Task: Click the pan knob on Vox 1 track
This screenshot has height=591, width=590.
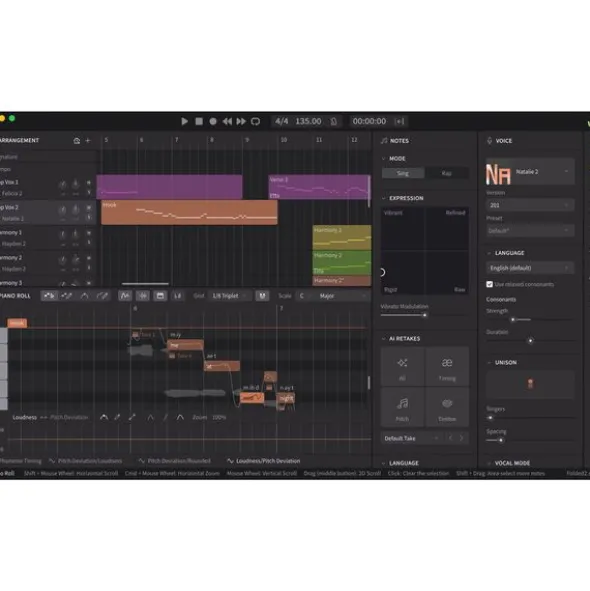Action: click(75, 184)
